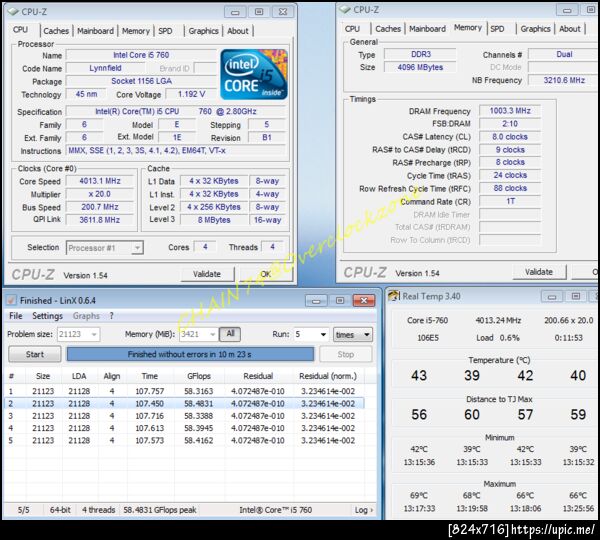The height and width of the screenshot is (540, 600).
Task: Click the Real Temp title icon
Action: (394, 296)
